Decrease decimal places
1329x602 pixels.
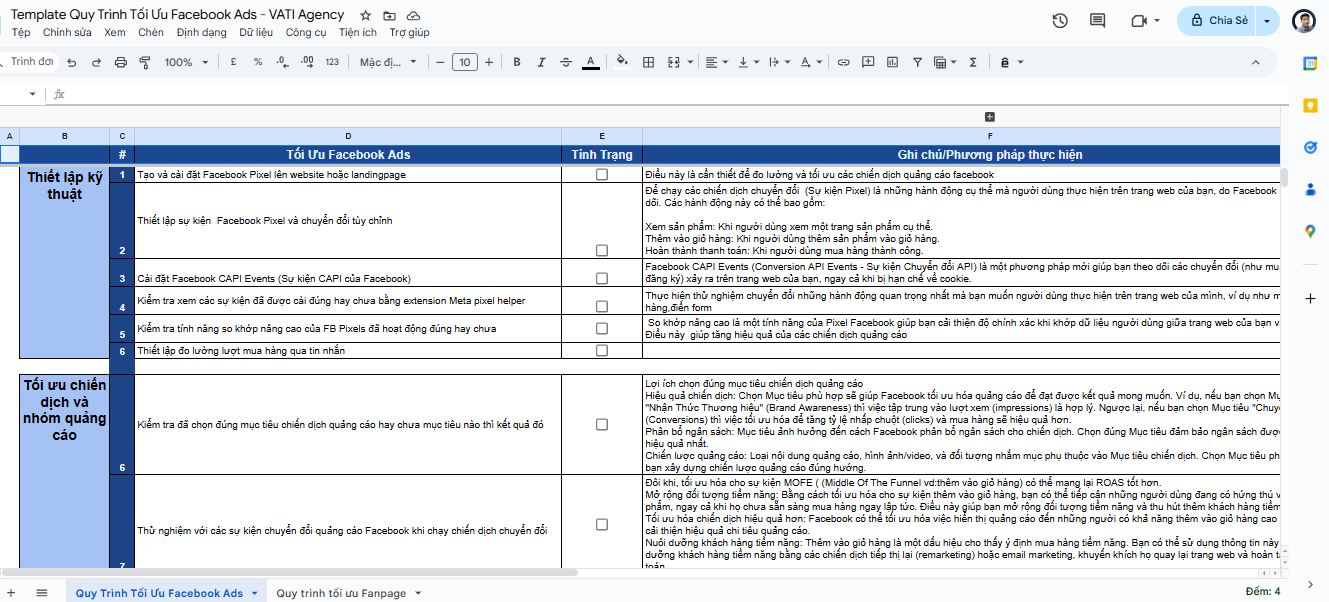(x=282, y=62)
